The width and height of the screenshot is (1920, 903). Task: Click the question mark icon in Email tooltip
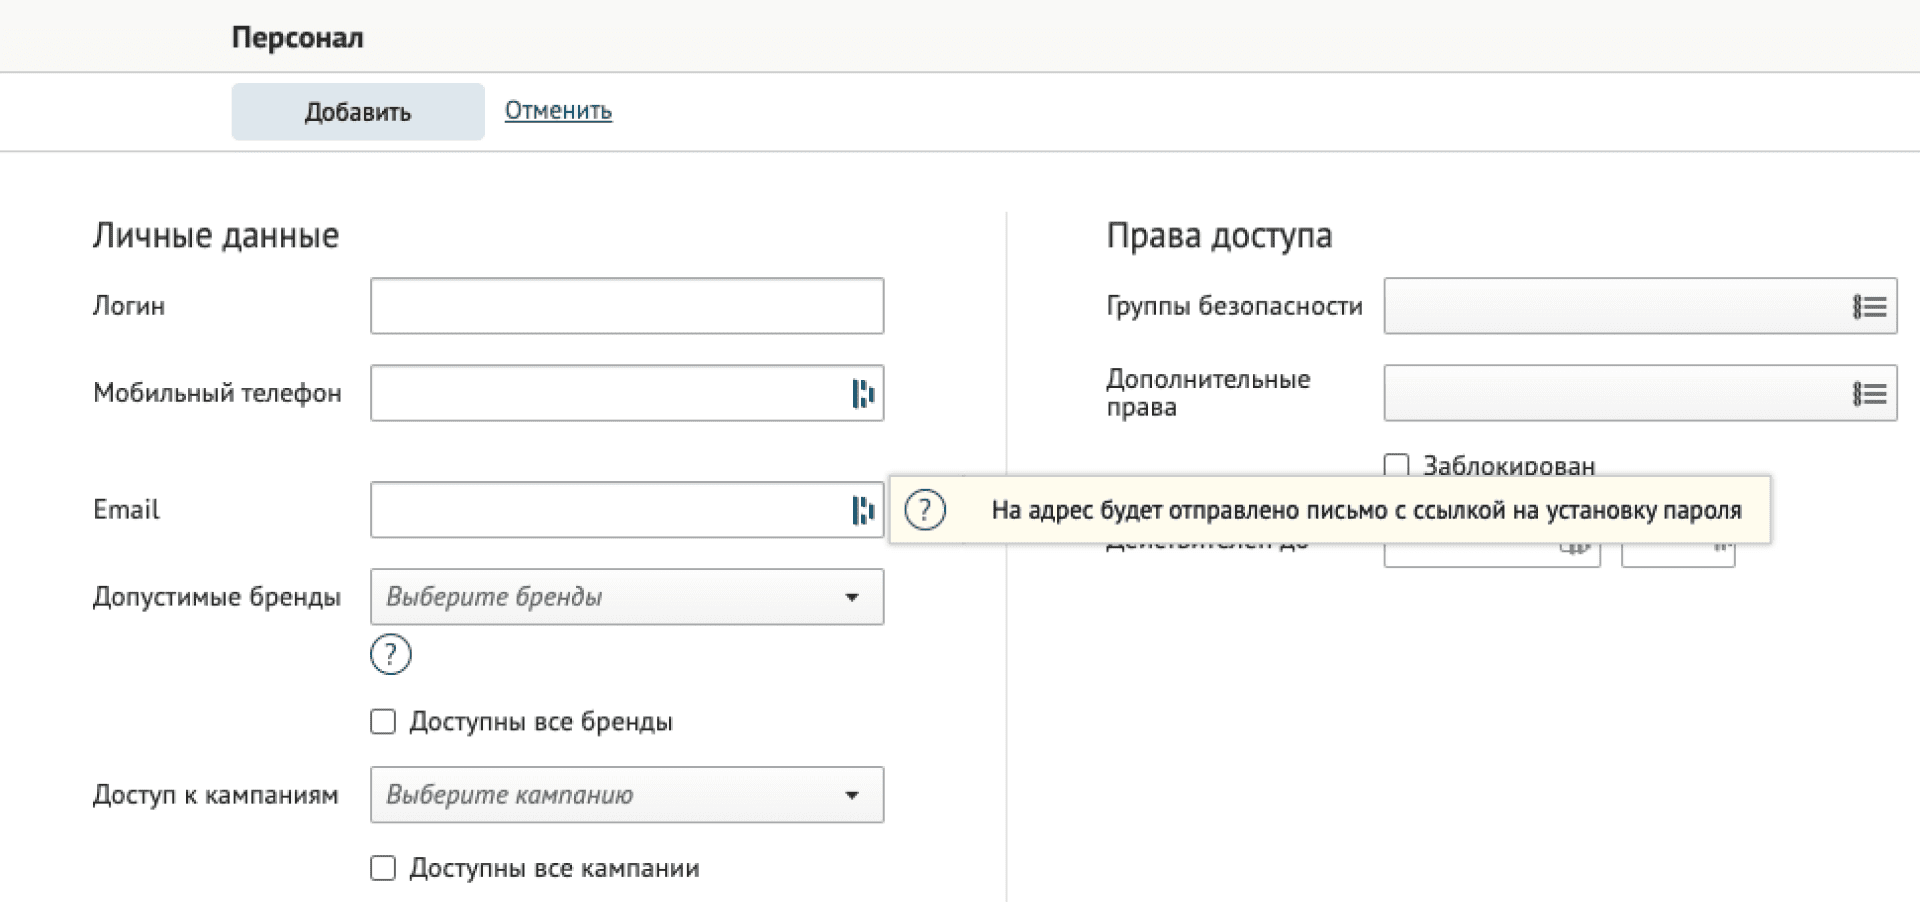tap(925, 510)
